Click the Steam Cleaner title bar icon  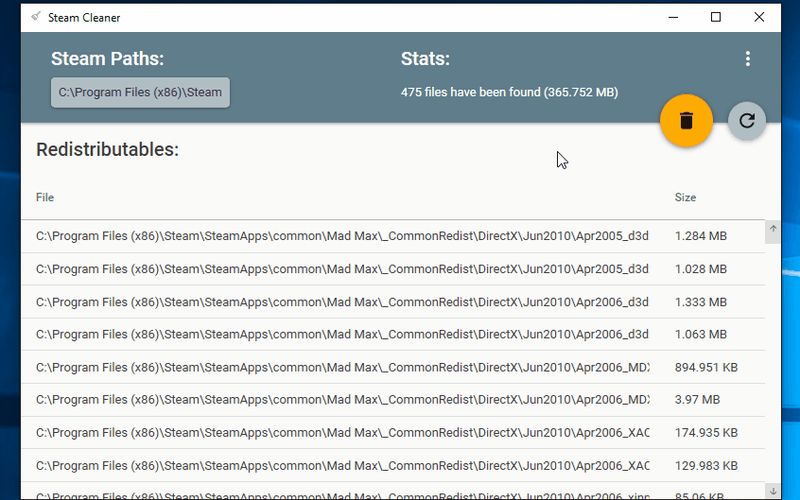click(36, 17)
